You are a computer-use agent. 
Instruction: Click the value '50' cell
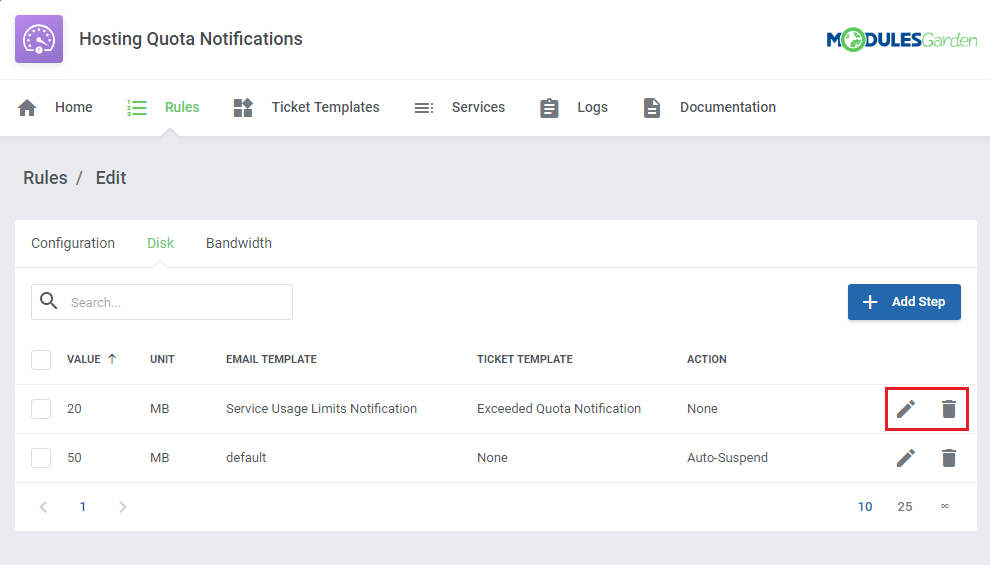click(x=75, y=458)
